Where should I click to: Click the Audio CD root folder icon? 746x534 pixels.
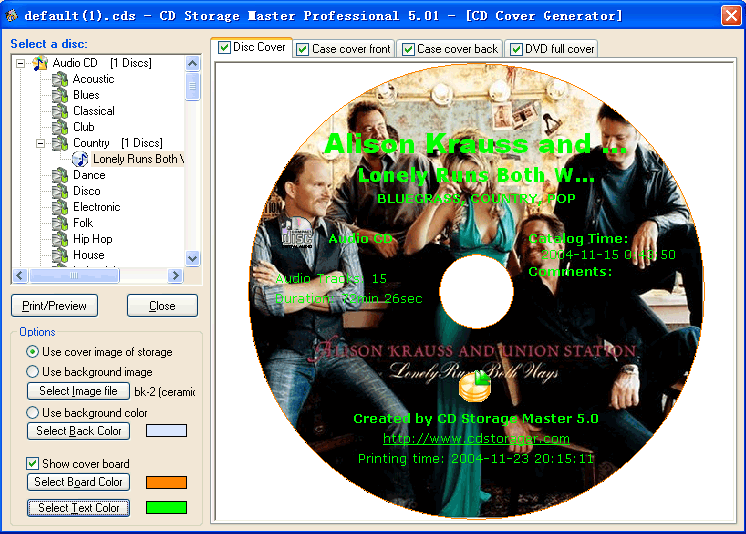coord(40,63)
